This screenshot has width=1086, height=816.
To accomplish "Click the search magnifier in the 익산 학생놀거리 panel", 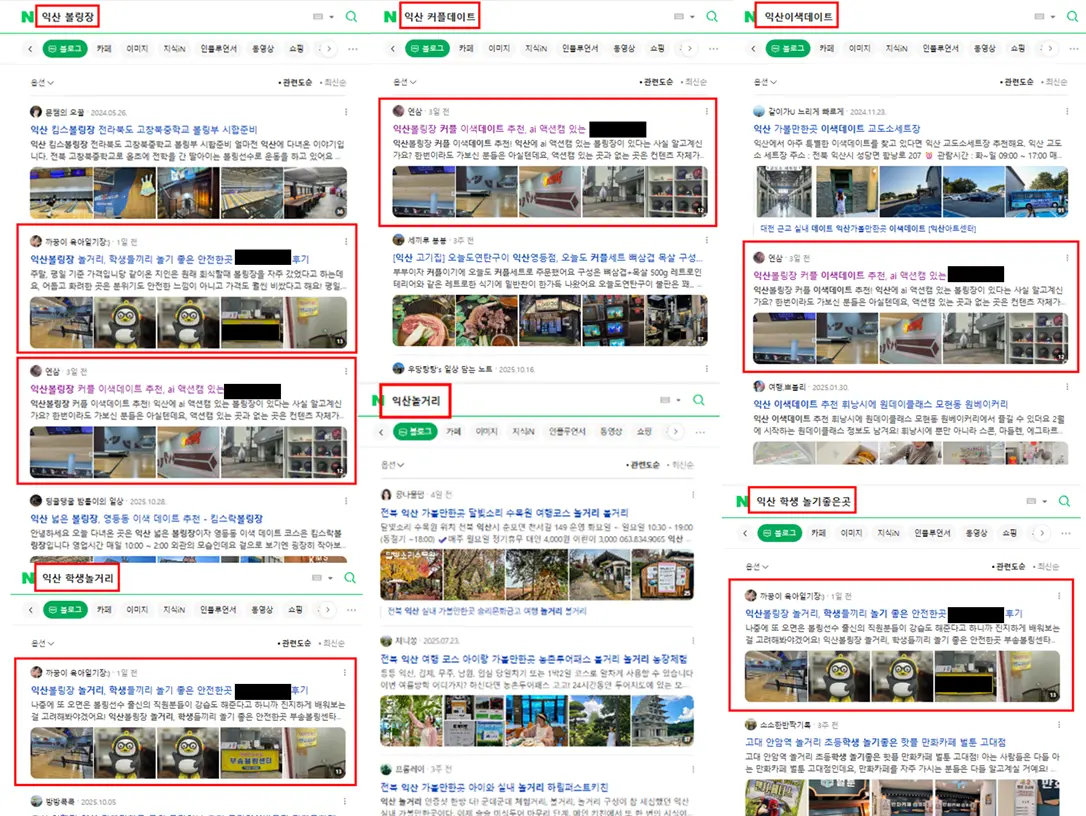I will 350,578.
